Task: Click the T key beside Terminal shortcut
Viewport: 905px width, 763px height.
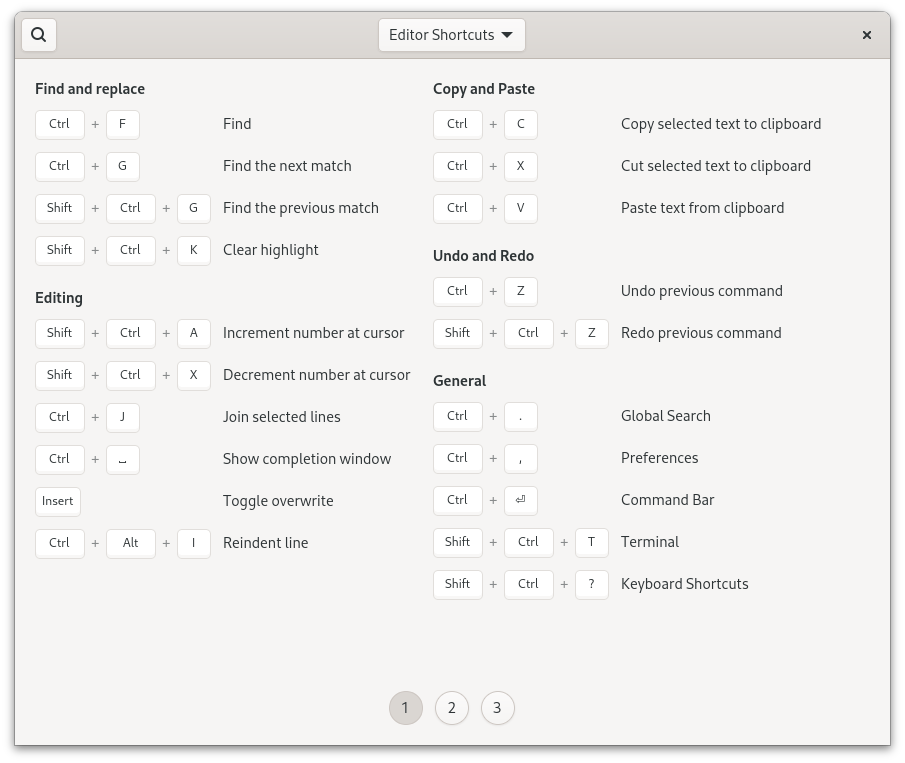Action: pyautogui.click(x=591, y=542)
